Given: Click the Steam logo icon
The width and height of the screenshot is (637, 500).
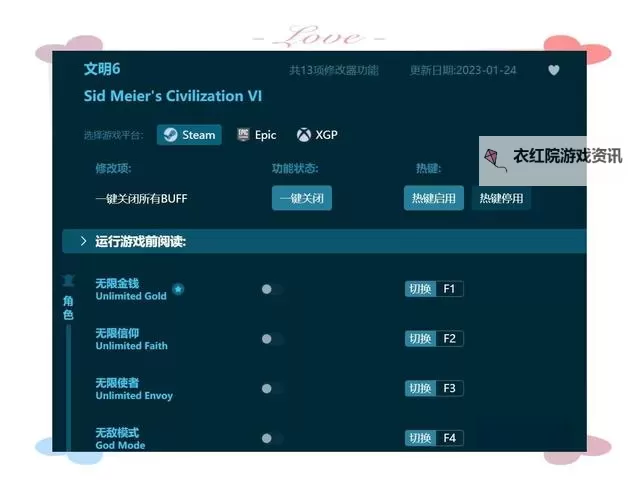Looking at the screenshot, I should pyautogui.click(x=170, y=135).
